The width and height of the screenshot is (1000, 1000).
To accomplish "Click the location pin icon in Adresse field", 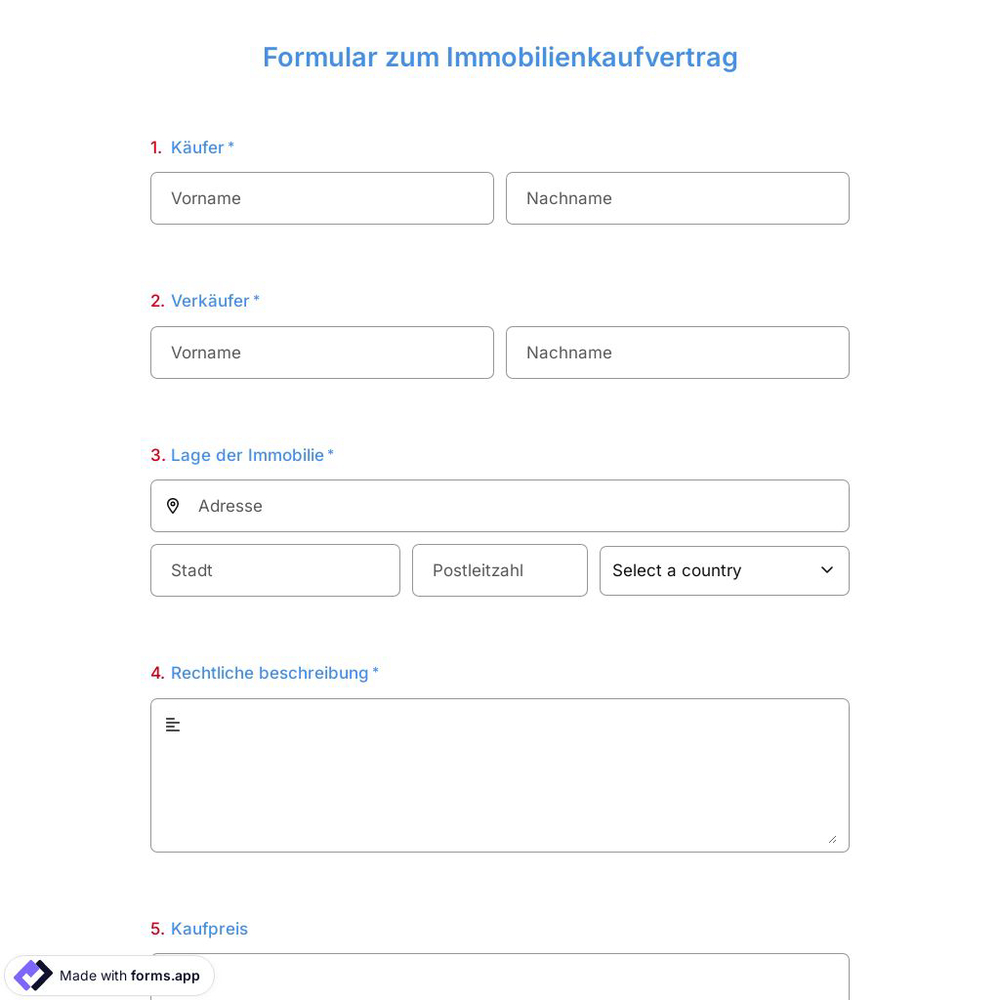I will pos(173,506).
